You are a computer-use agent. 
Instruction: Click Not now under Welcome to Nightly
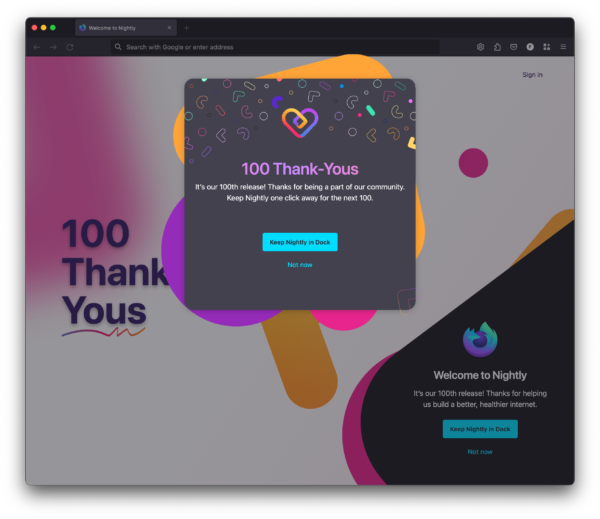tap(480, 452)
